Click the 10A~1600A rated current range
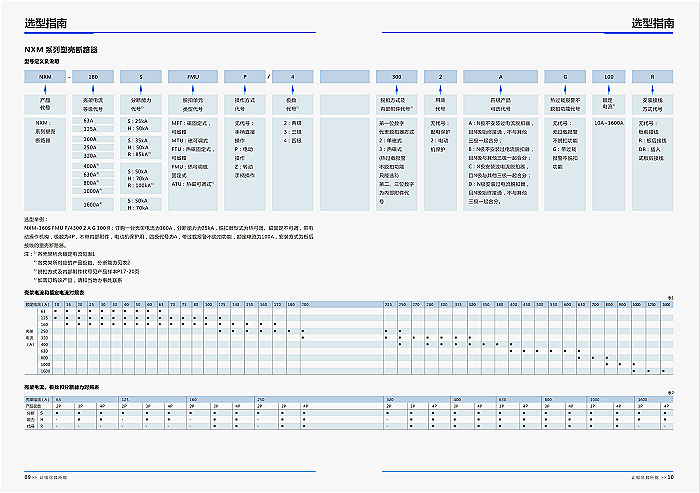The image size is (700, 493). click(608, 123)
